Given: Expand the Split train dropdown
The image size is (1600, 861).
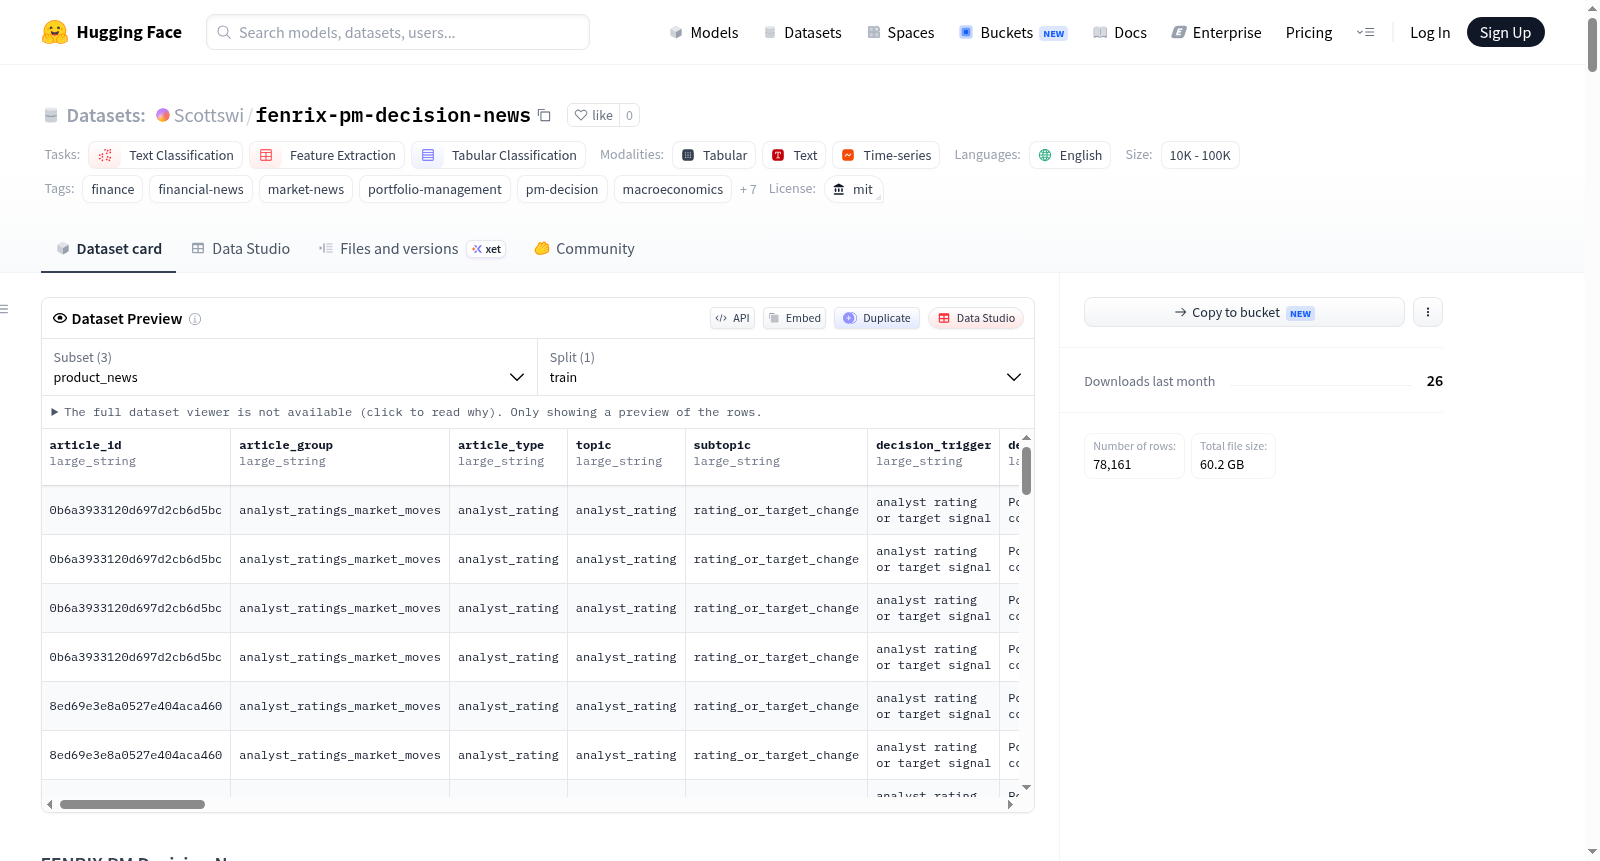Looking at the screenshot, I should click(785, 367).
